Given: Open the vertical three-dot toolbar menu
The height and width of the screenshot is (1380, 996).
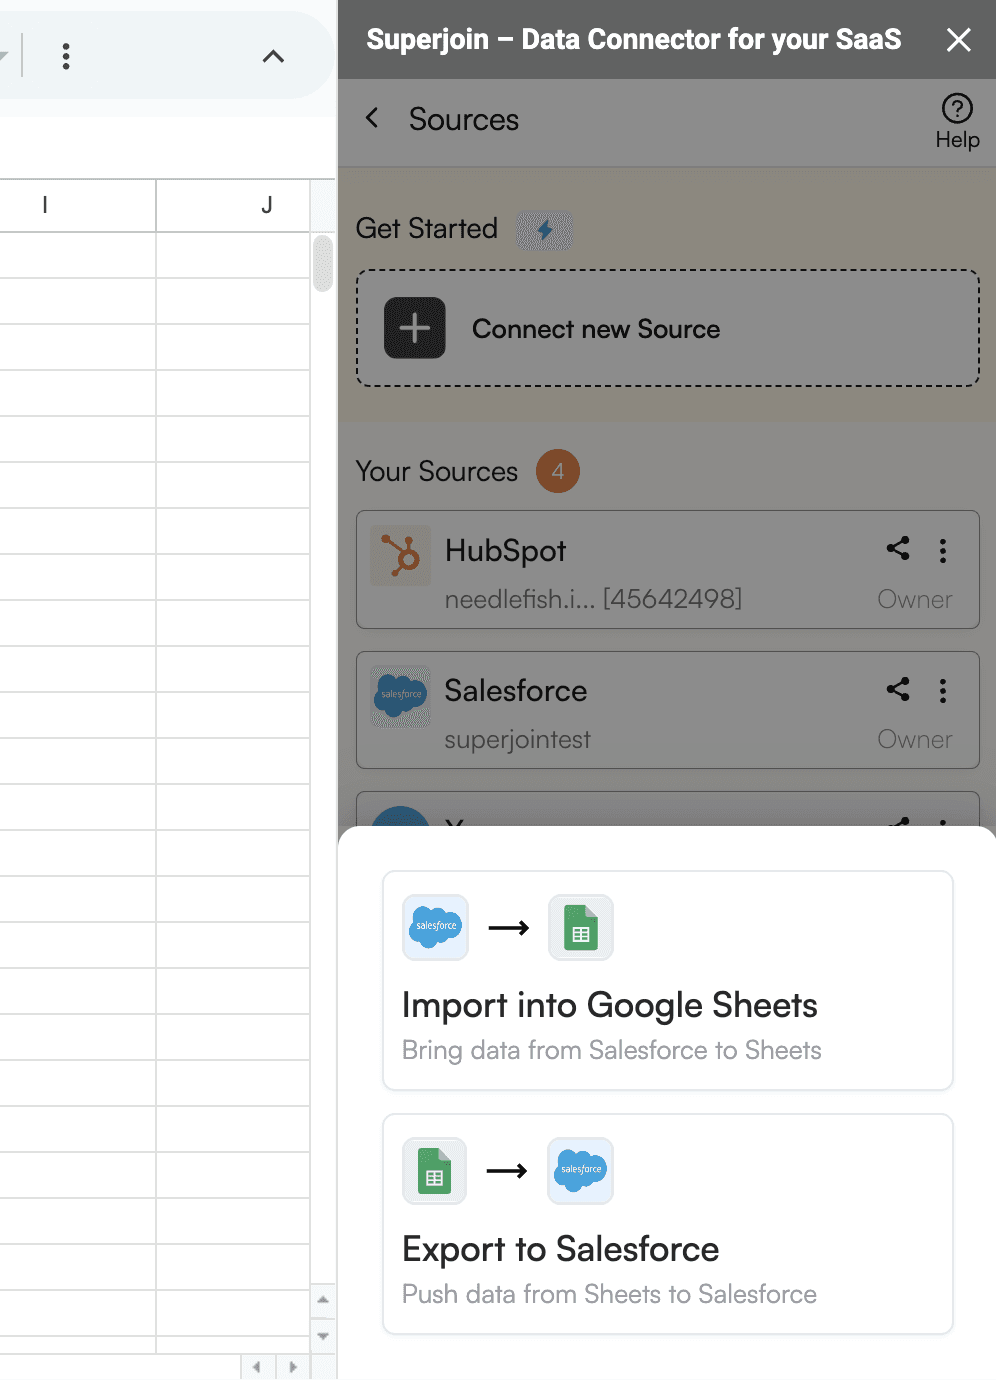Looking at the screenshot, I should click(x=66, y=56).
